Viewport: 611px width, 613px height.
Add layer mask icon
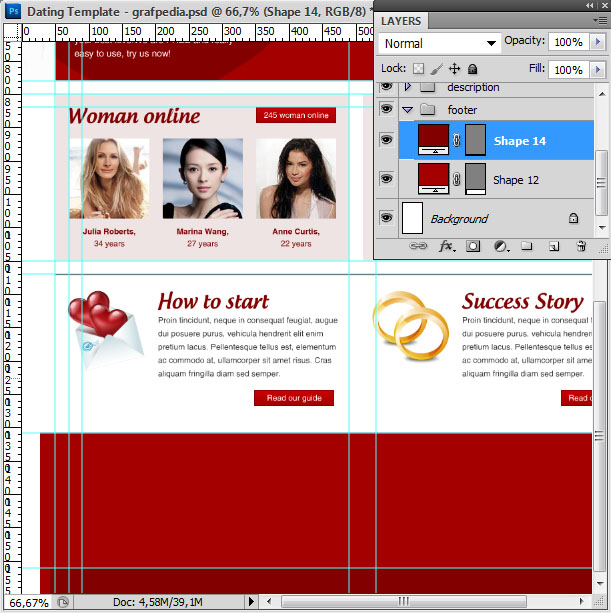[473, 246]
